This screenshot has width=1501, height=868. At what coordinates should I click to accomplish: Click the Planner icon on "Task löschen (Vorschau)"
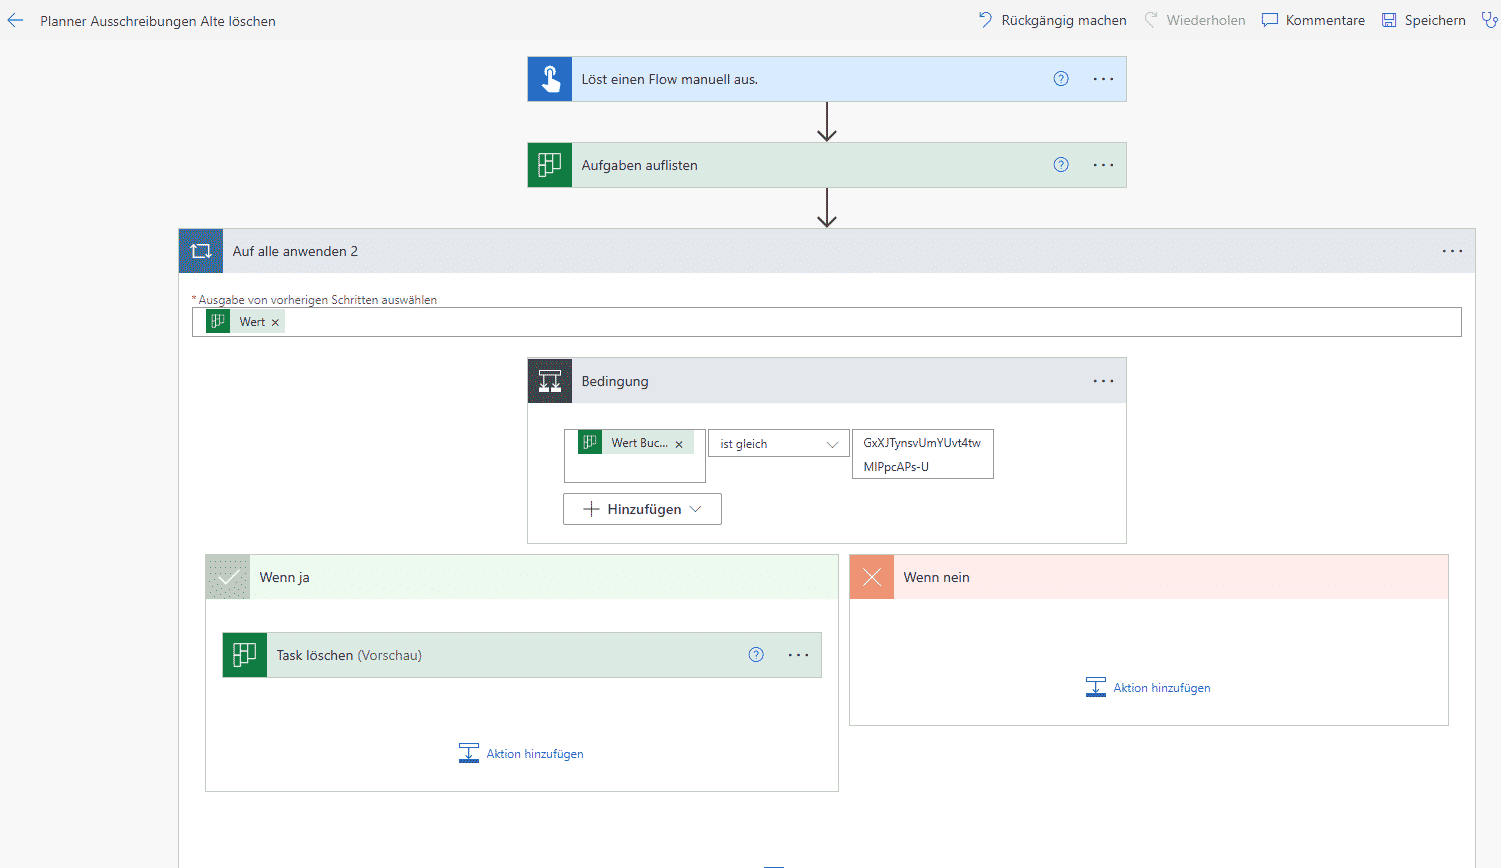pyautogui.click(x=244, y=654)
